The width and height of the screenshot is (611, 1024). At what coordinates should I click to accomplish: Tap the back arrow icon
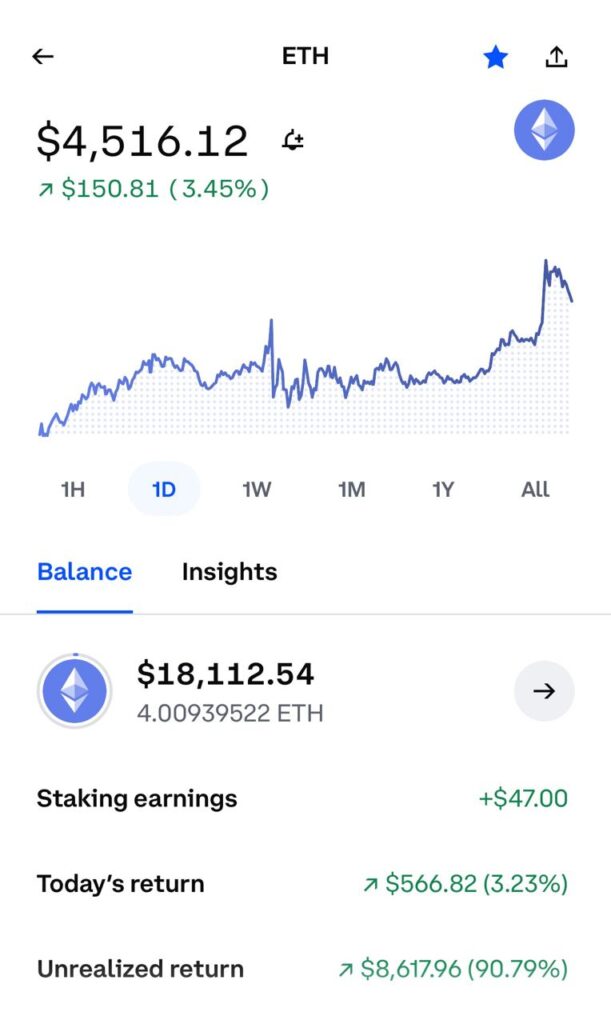42,57
